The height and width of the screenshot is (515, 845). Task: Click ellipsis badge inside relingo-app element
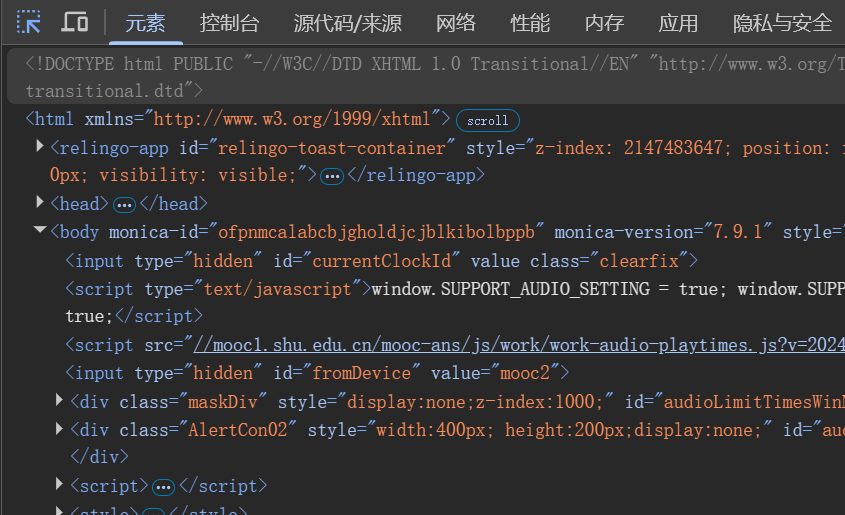332,176
